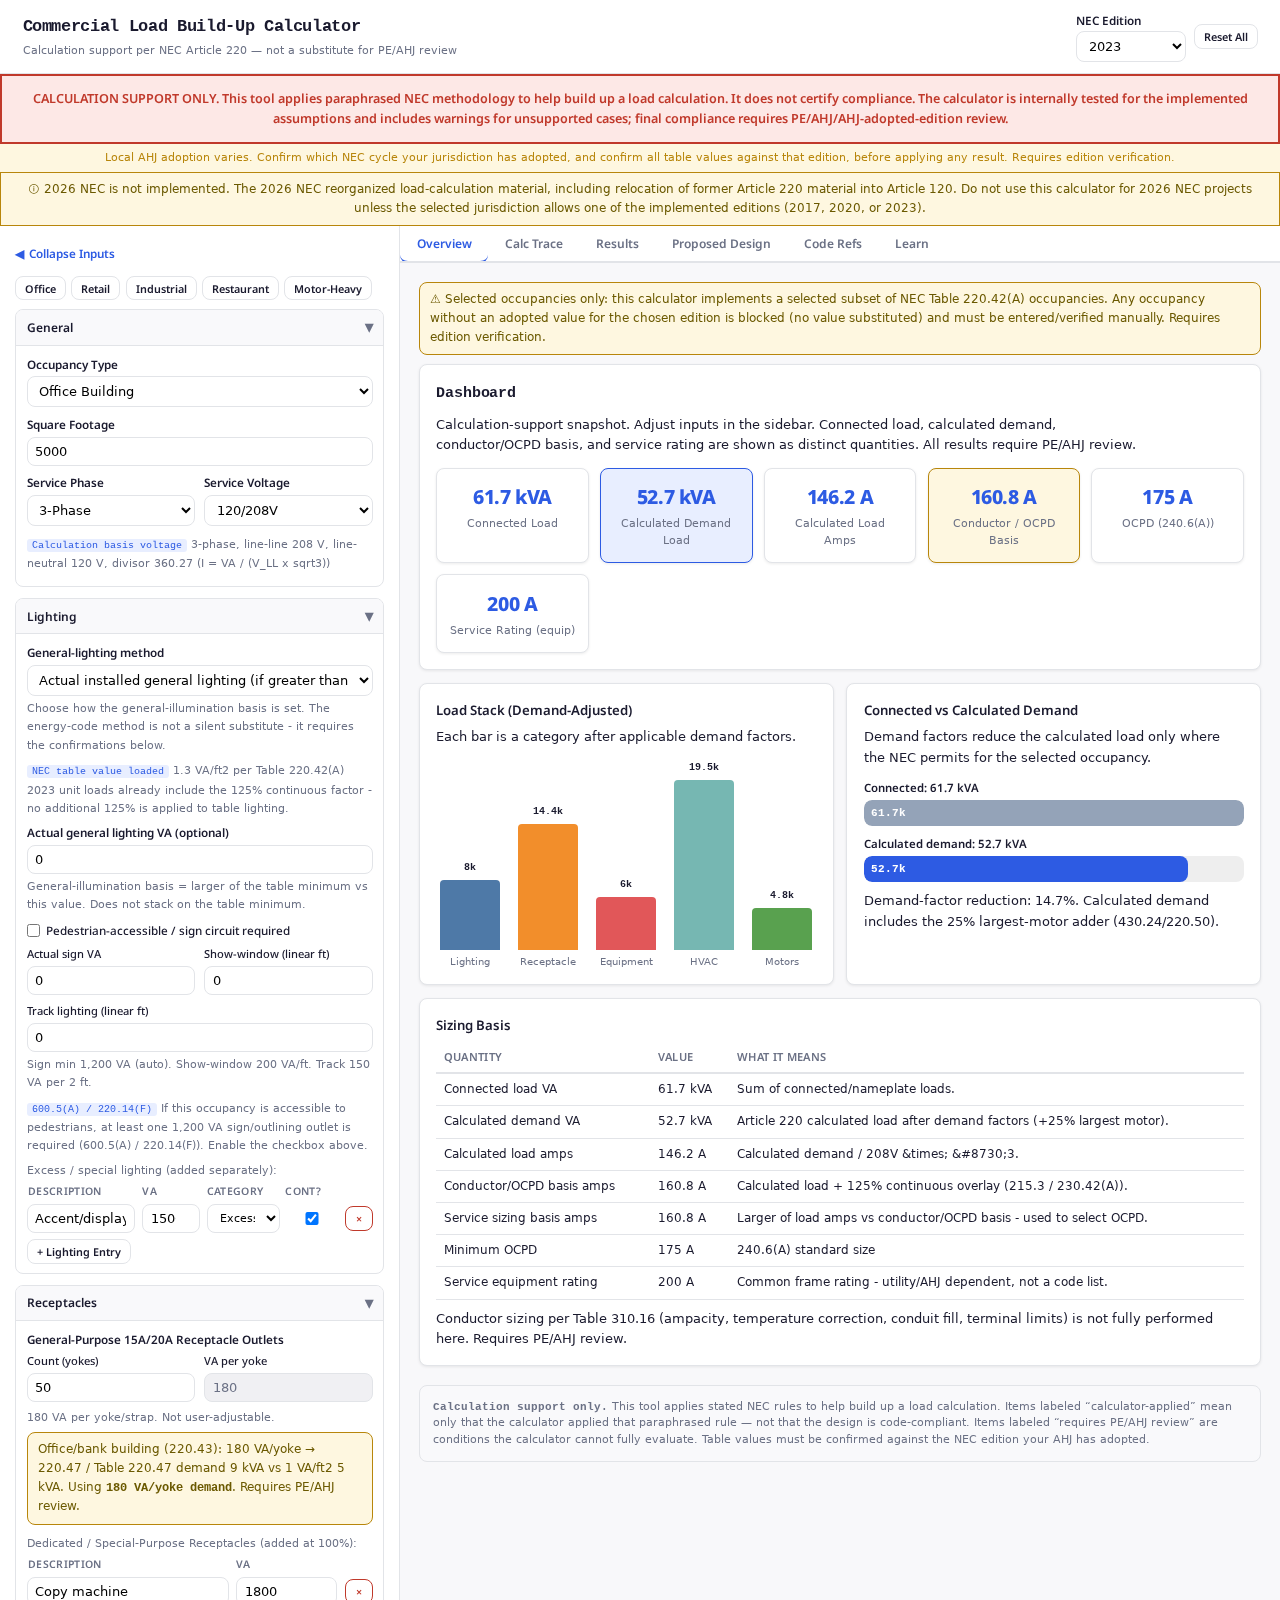Click the Square Footage field
The width and height of the screenshot is (1280, 1600).
click(x=200, y=451)
